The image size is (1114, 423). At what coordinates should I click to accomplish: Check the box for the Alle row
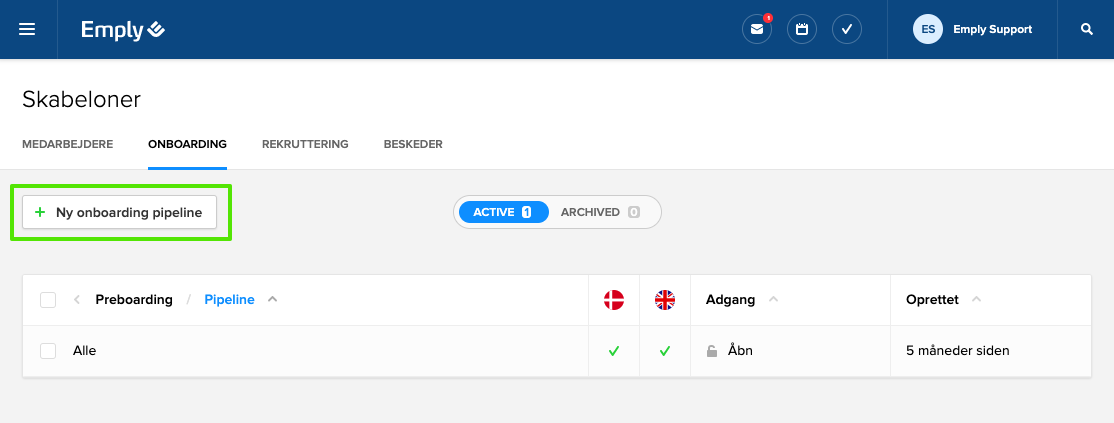pyautogui.click(x=48, y=351)
